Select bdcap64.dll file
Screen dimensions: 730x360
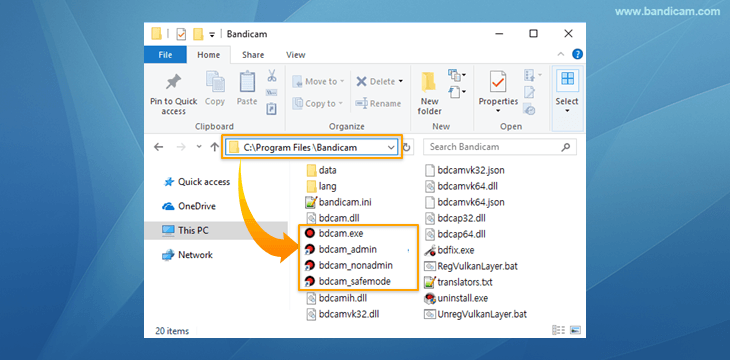[455, 233]
